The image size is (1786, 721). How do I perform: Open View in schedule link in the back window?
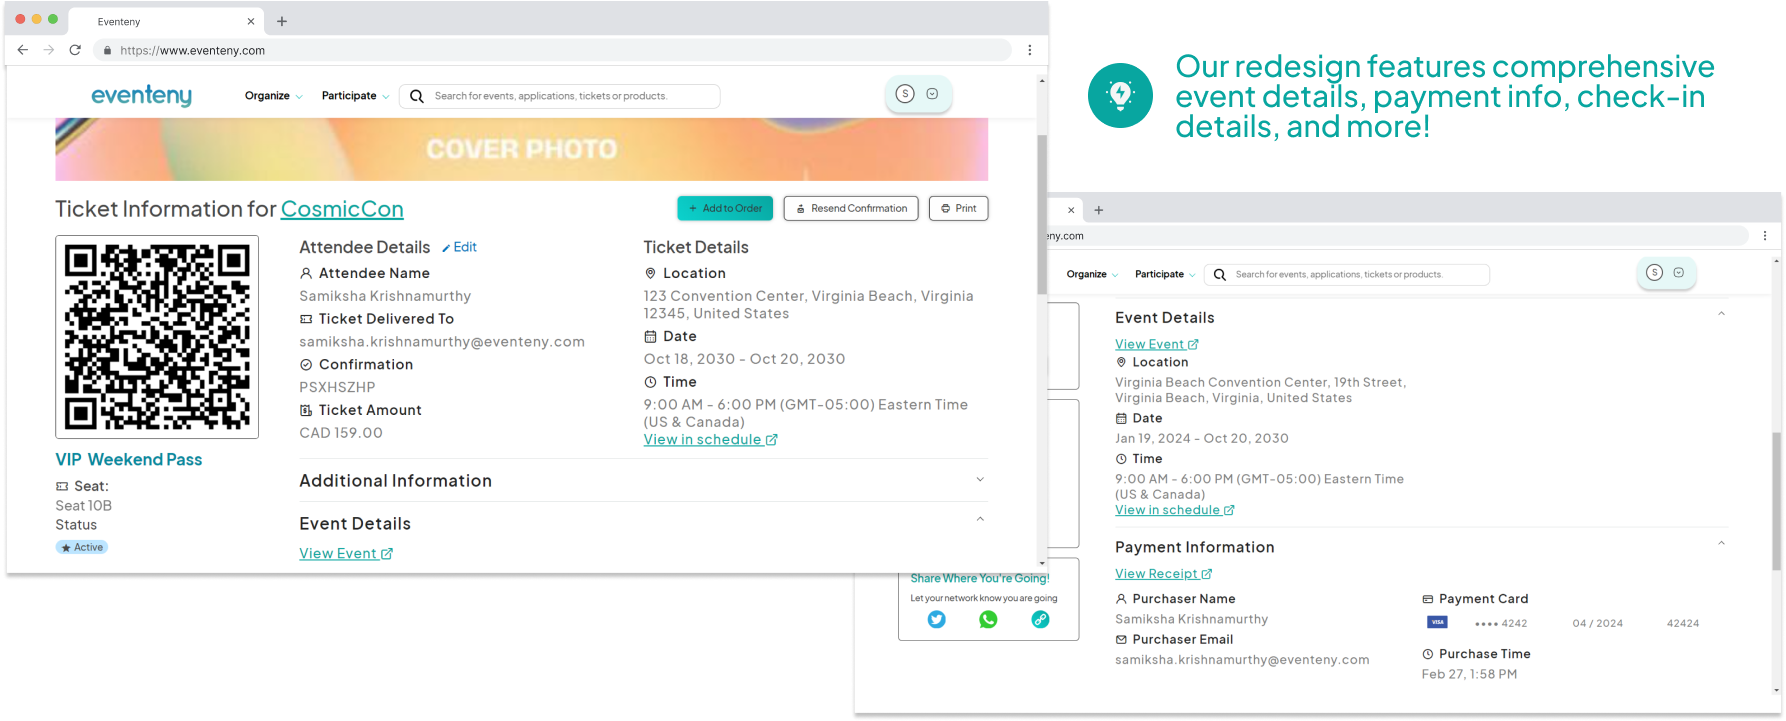point(1175,510)
